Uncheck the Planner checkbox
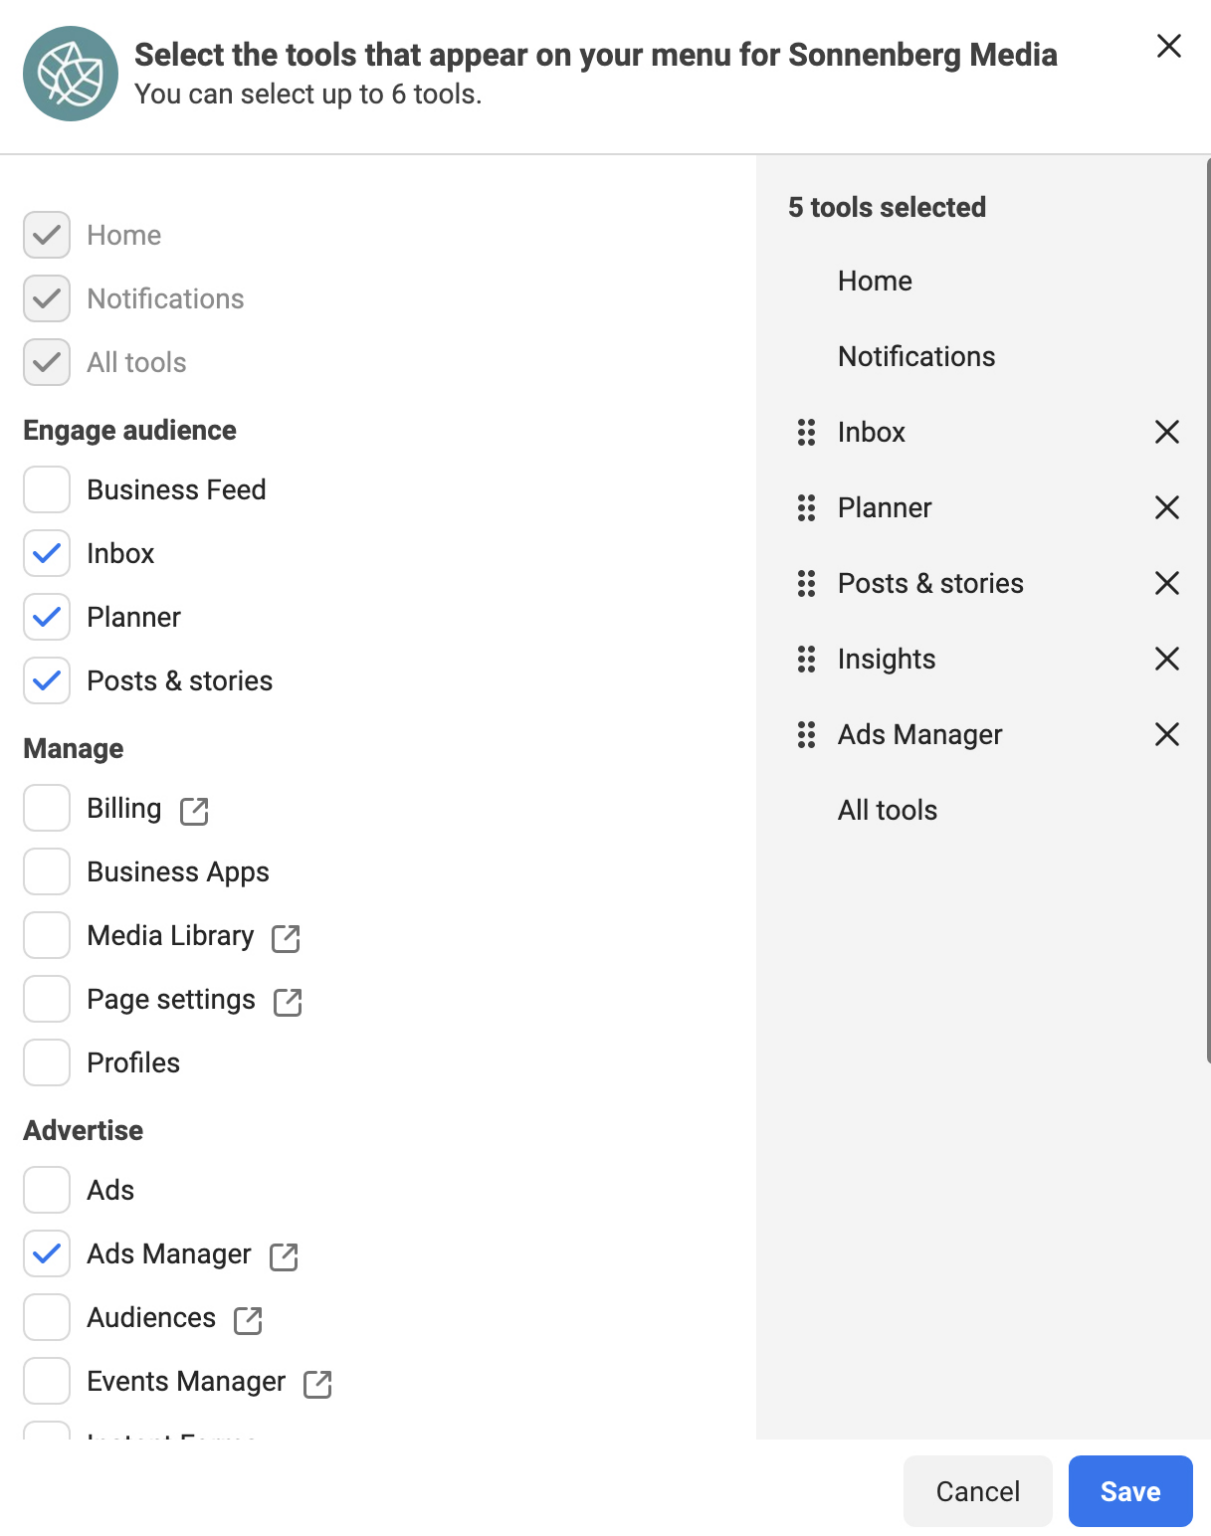The image size is (1211, 1536). 47,617
